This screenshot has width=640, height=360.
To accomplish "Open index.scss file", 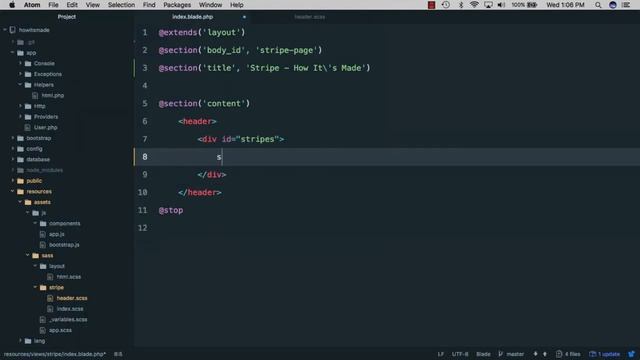I will point(70,309).
